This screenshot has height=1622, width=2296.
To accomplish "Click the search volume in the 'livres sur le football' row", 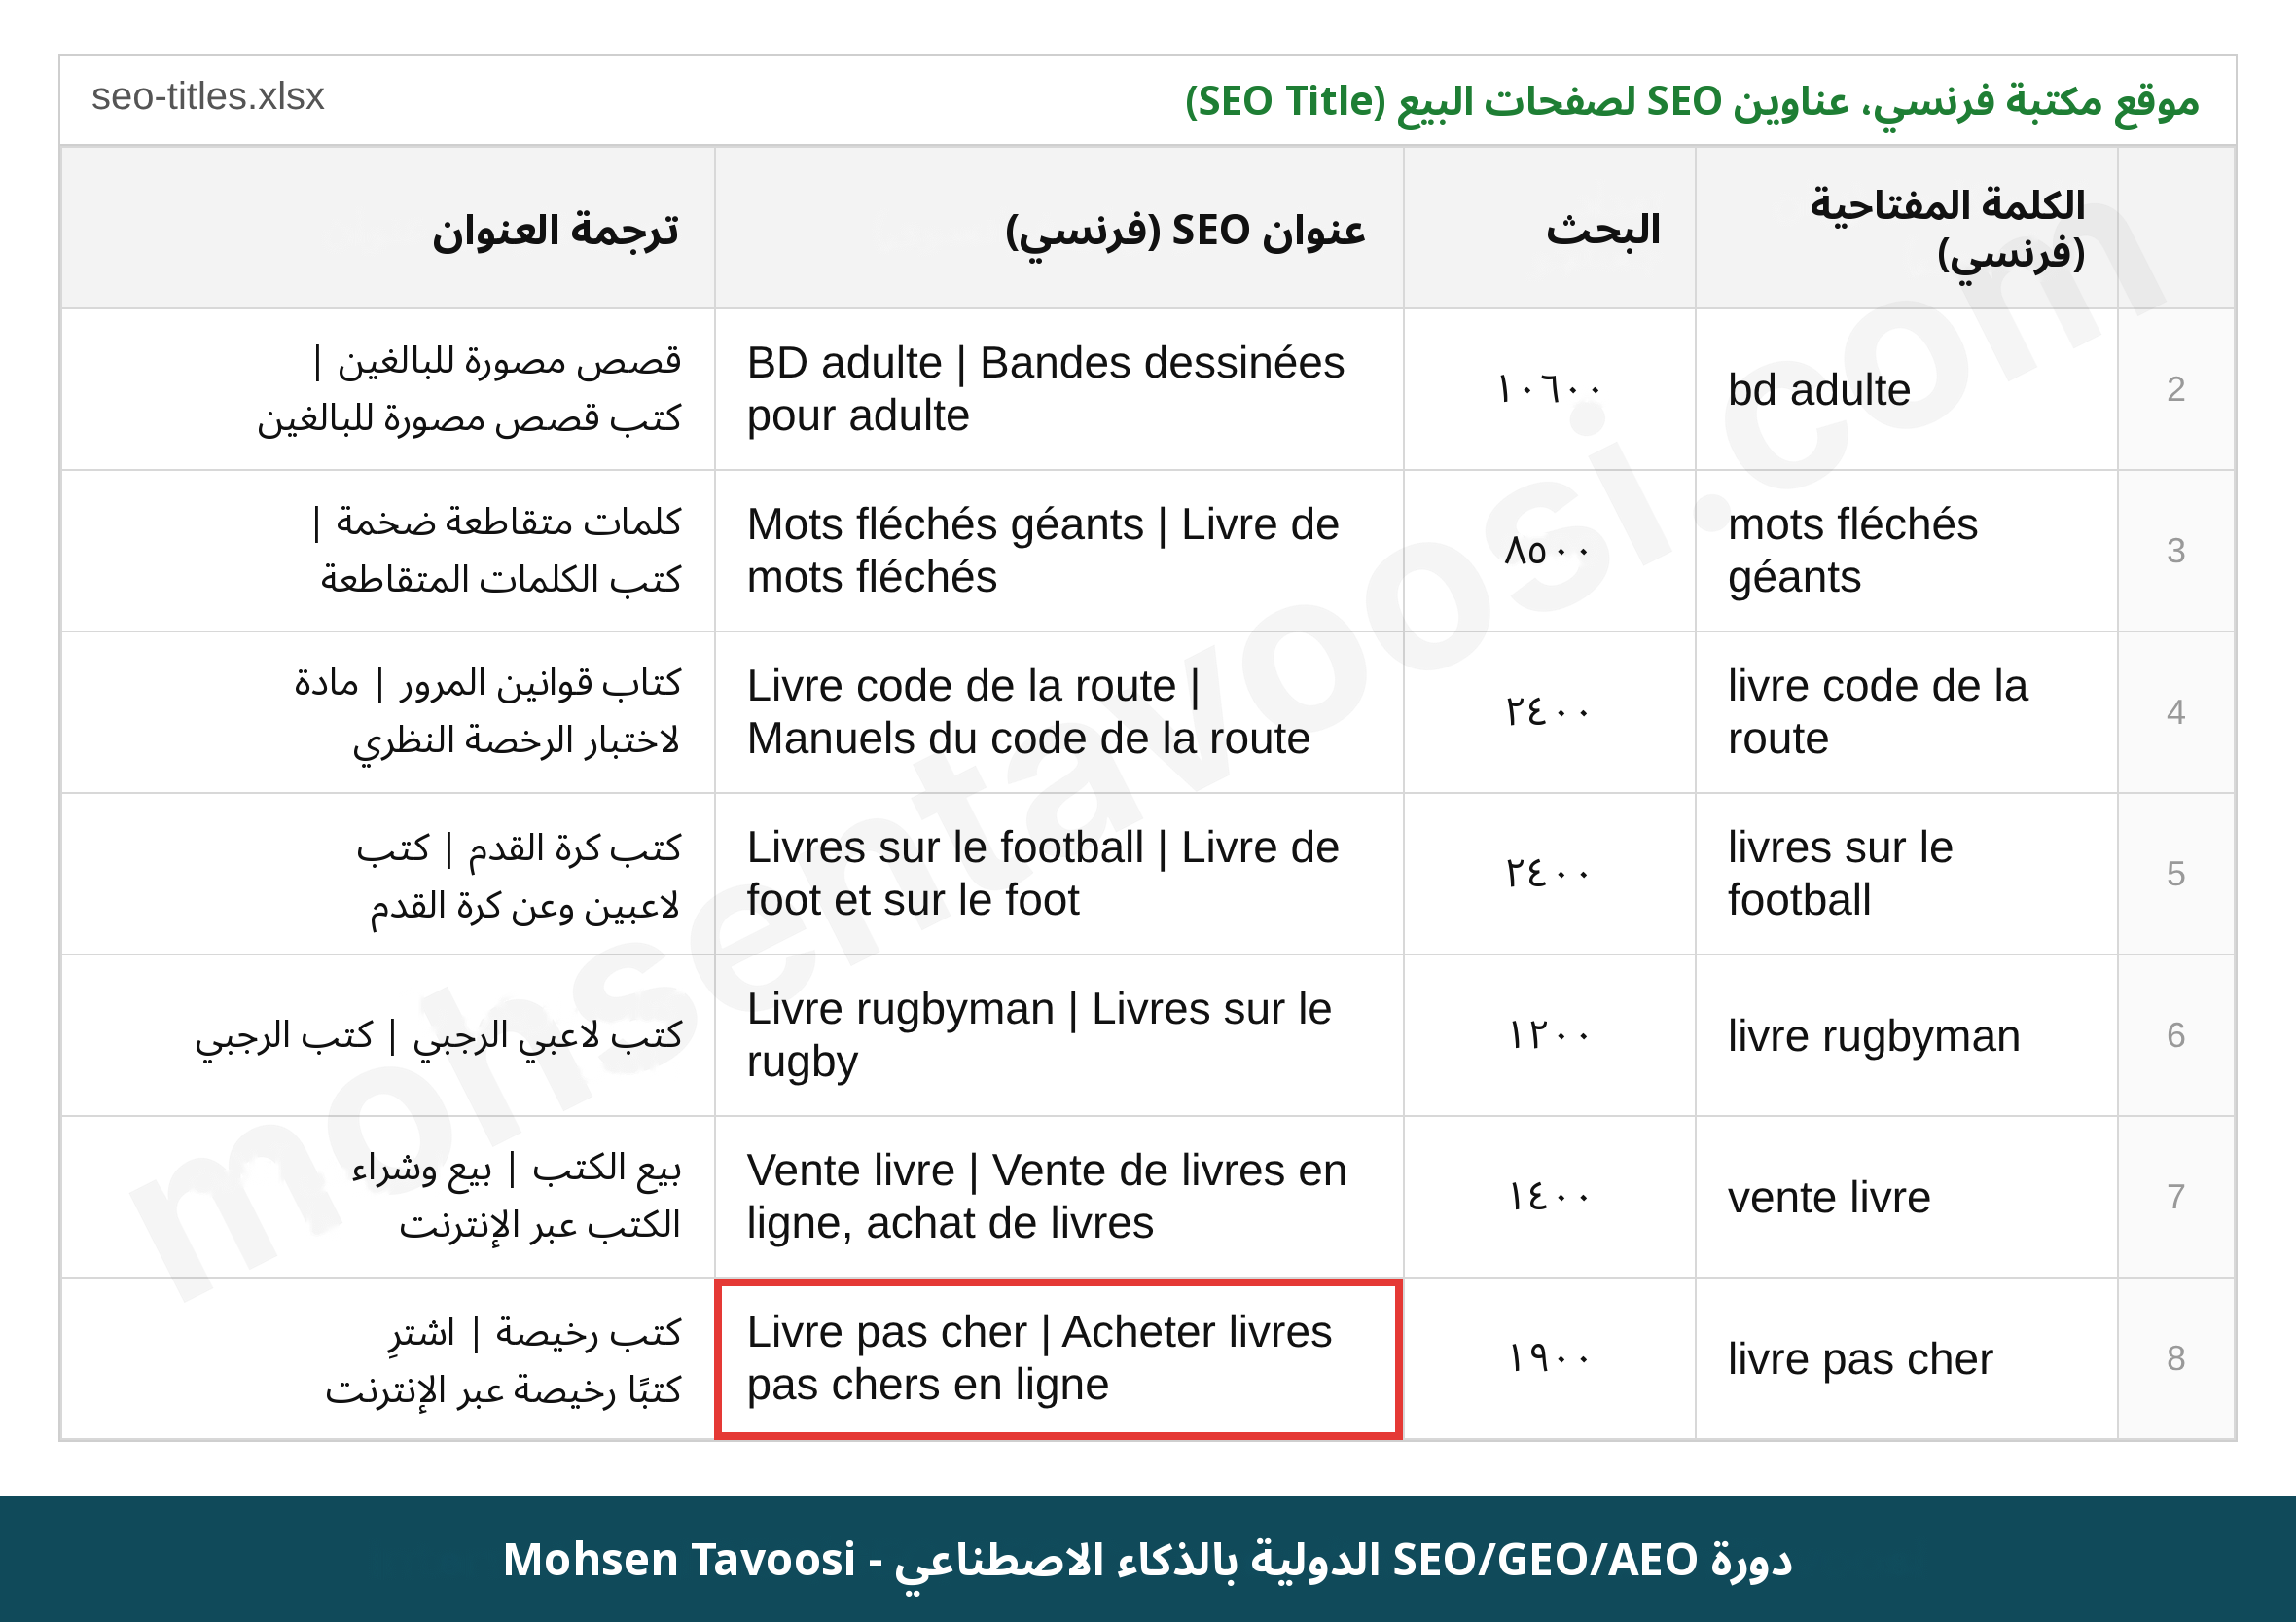I will click(1549, 874).
